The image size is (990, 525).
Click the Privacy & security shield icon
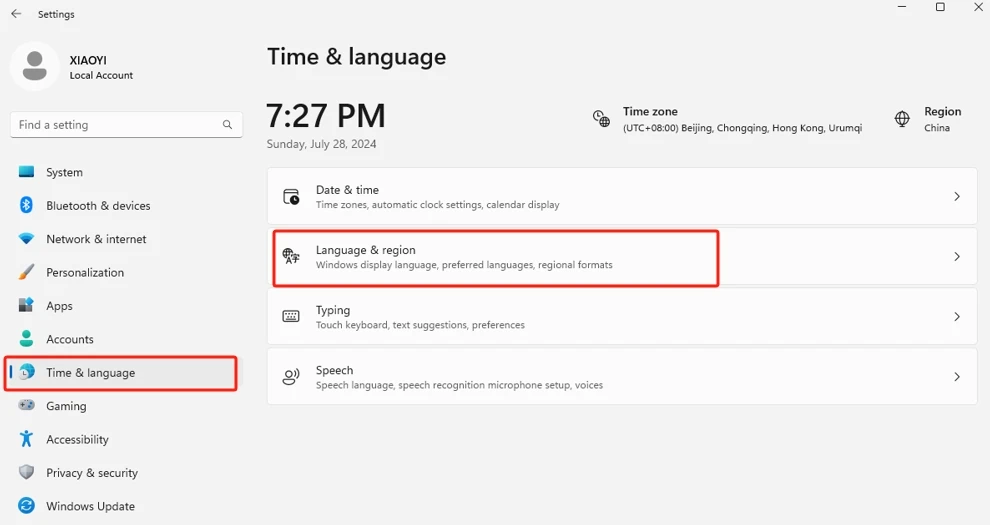pos(26,472)
